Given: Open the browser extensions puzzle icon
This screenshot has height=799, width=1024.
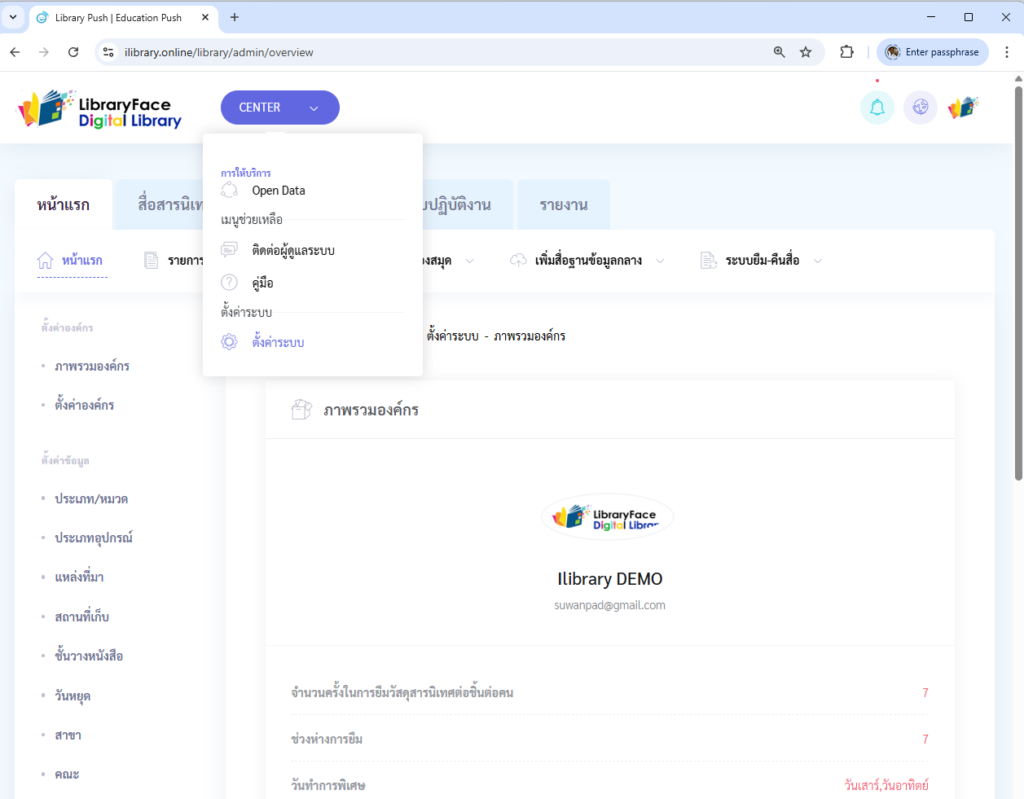Looking at the screenshot, I should pyautogui.click(x=847, y=52).
